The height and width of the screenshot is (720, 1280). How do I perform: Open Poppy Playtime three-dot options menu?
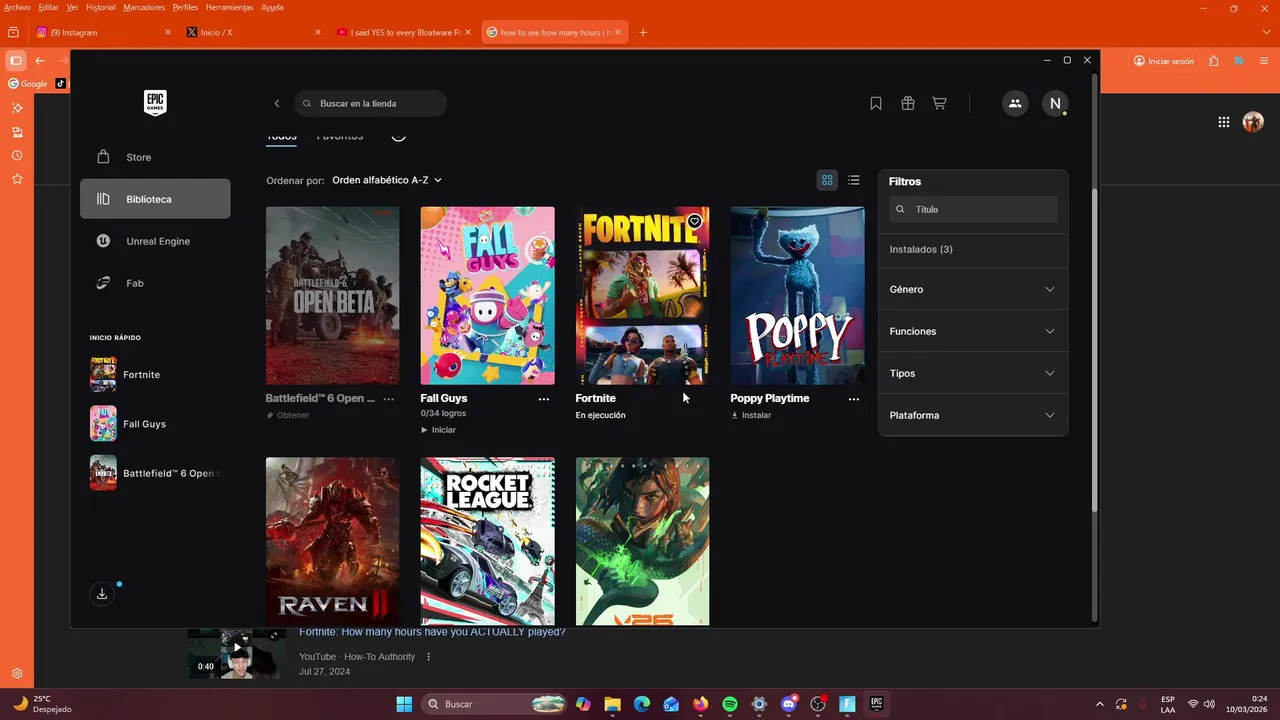[854, 398]
